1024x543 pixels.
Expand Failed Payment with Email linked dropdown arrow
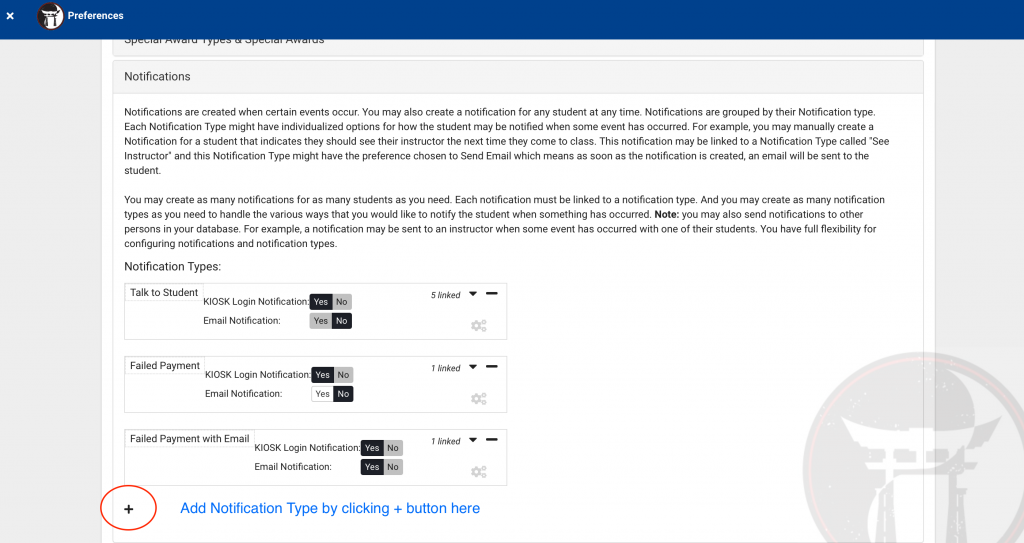[x=473, y=441]
